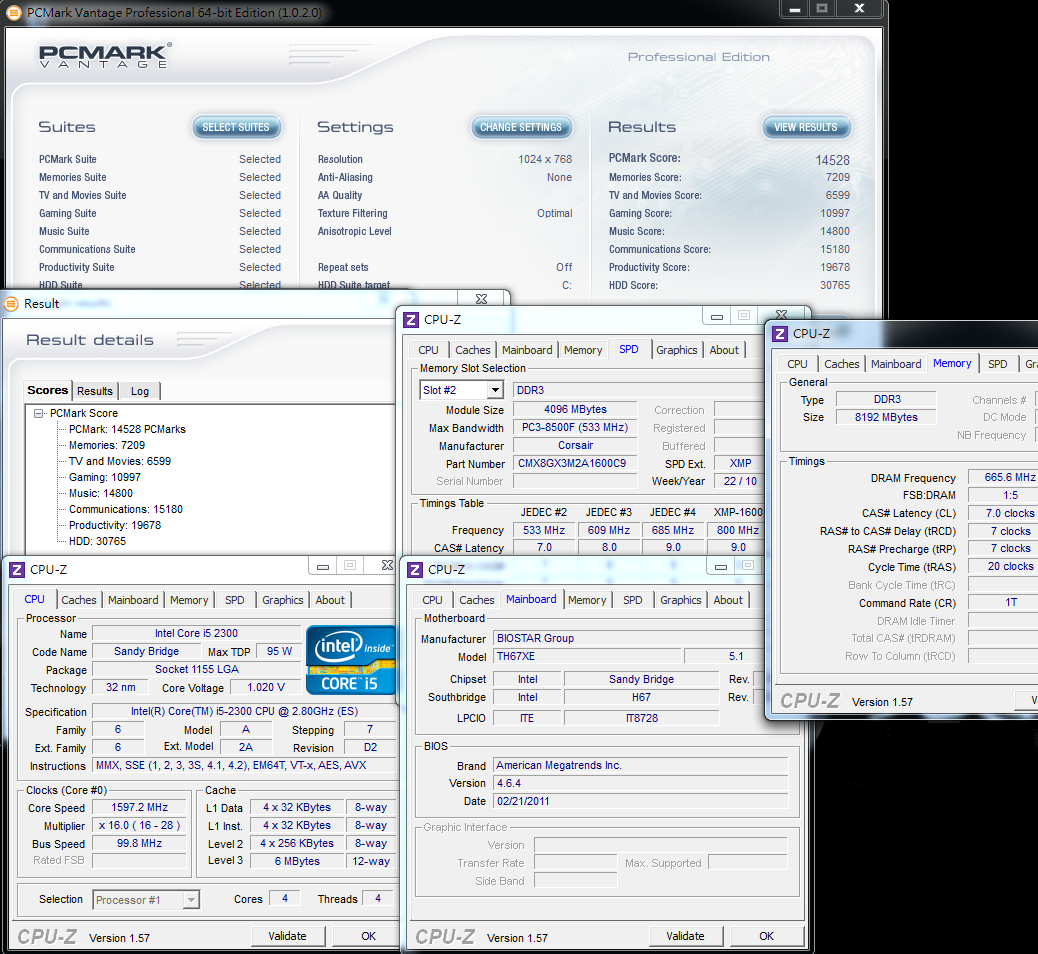Click the DRAM Frequency value 665.6 MHz

pos(1003,477)
